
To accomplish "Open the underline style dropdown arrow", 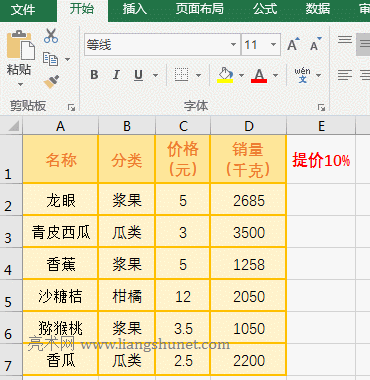I will coord(155,75).
